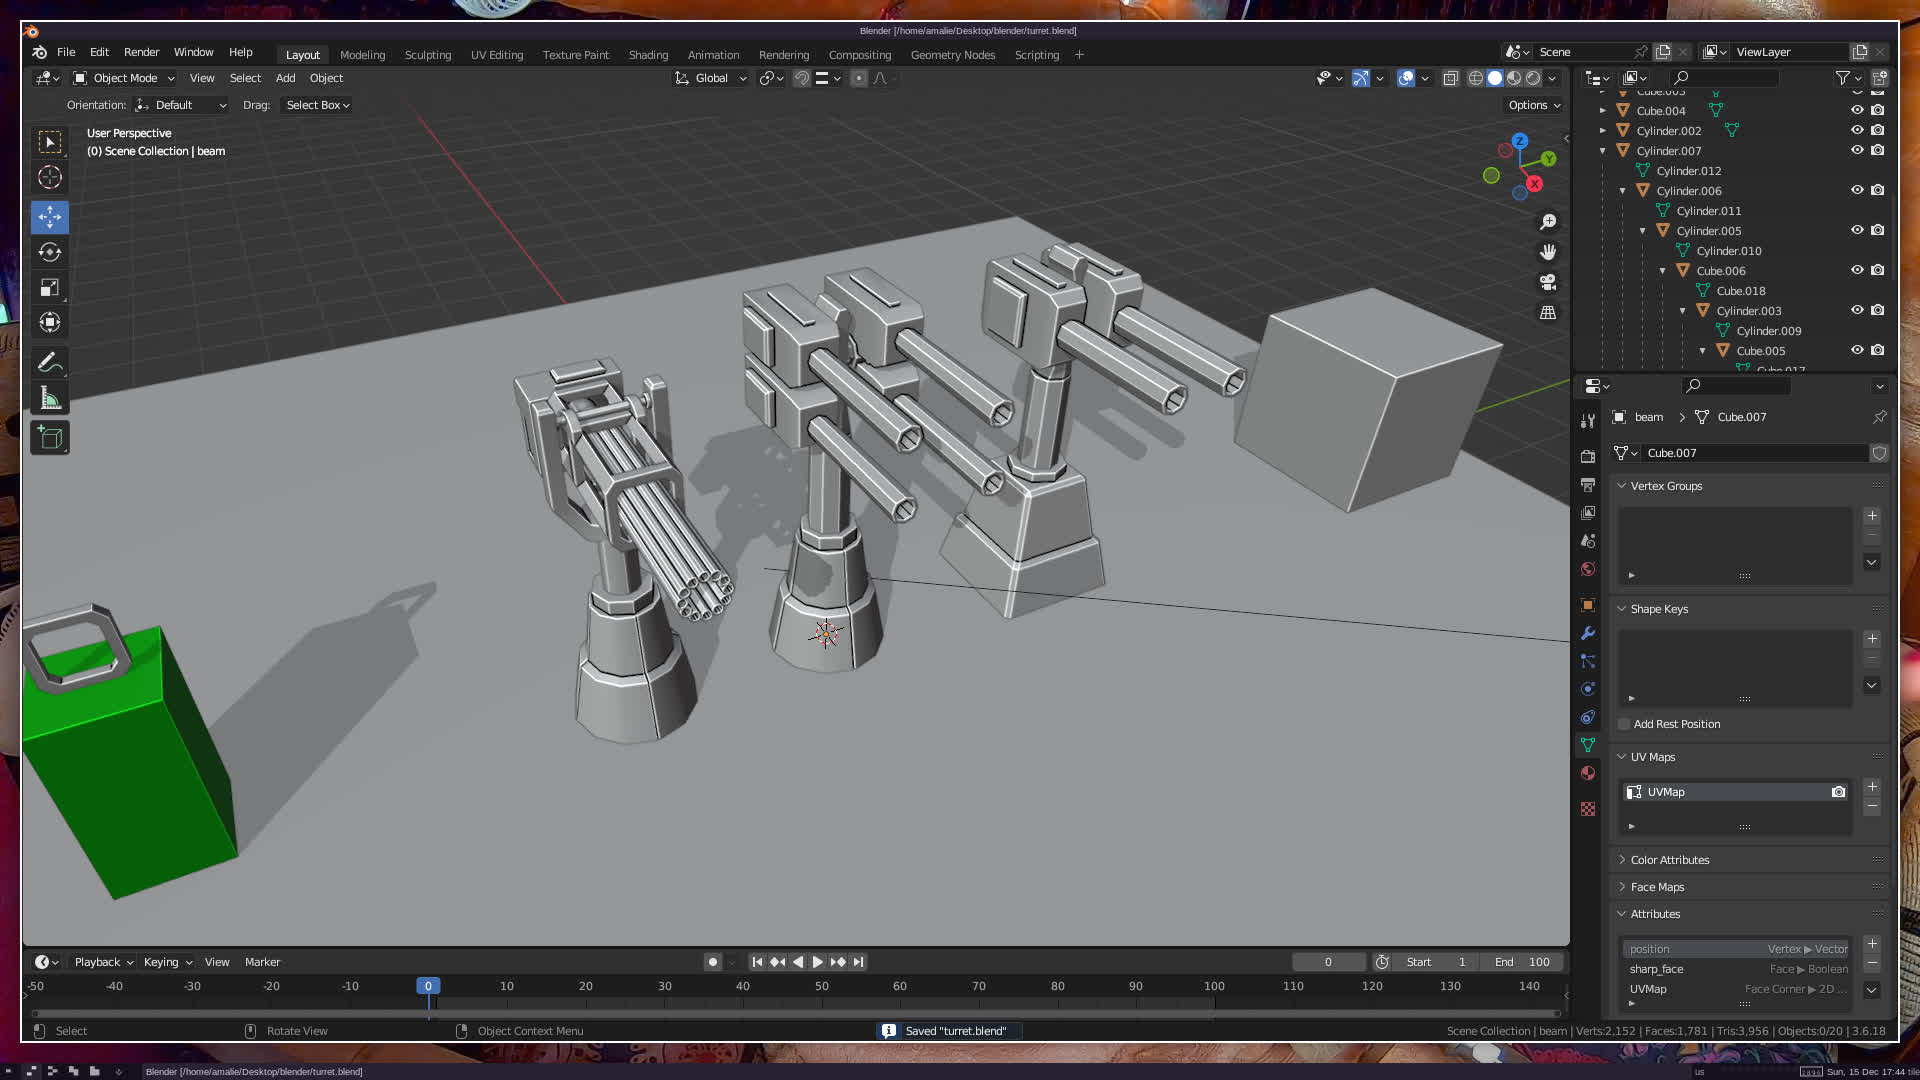Image resolution: width=1920 pixels, height=1080 pixels.
Task: Expand the Color Attributes panel
Action: [x=1669, y=860]
